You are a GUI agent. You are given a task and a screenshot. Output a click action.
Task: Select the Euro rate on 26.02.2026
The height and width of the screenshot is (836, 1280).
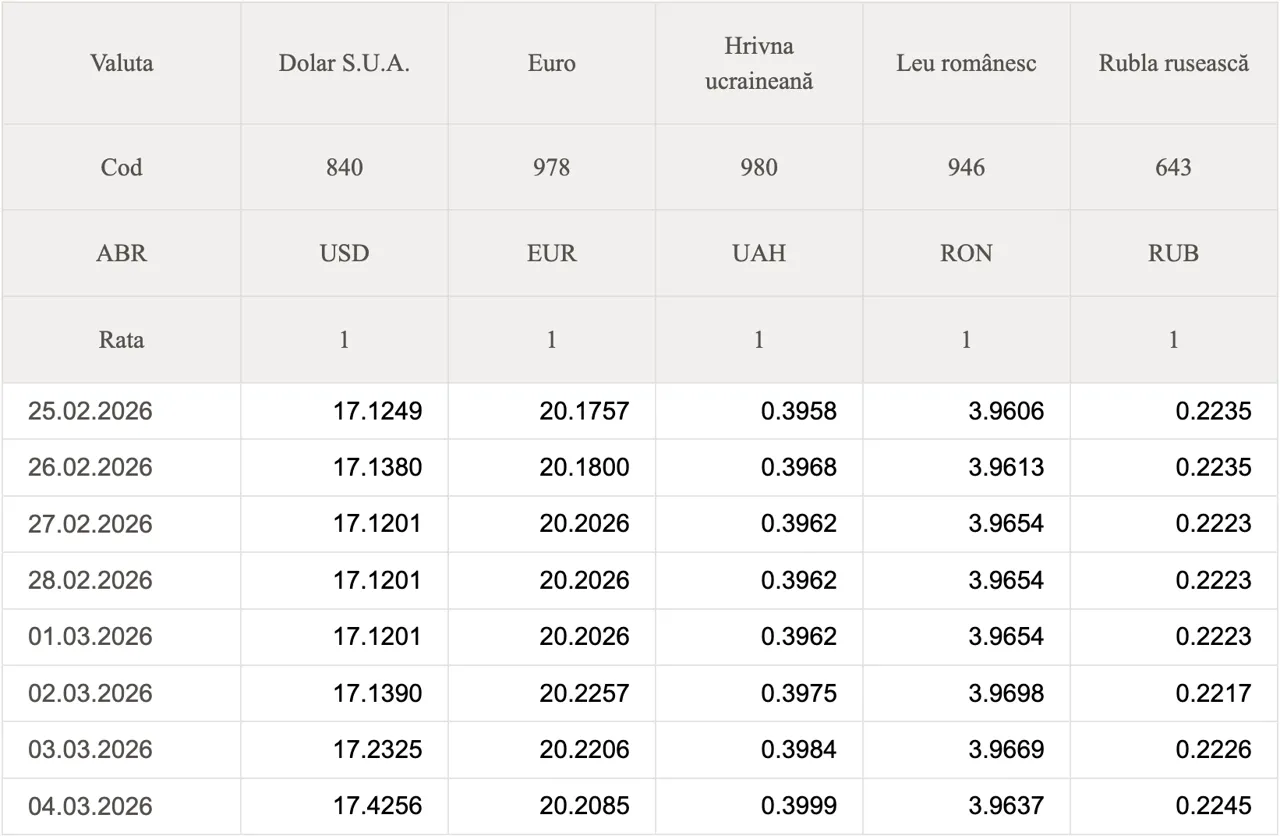click(x=584, y=467)
